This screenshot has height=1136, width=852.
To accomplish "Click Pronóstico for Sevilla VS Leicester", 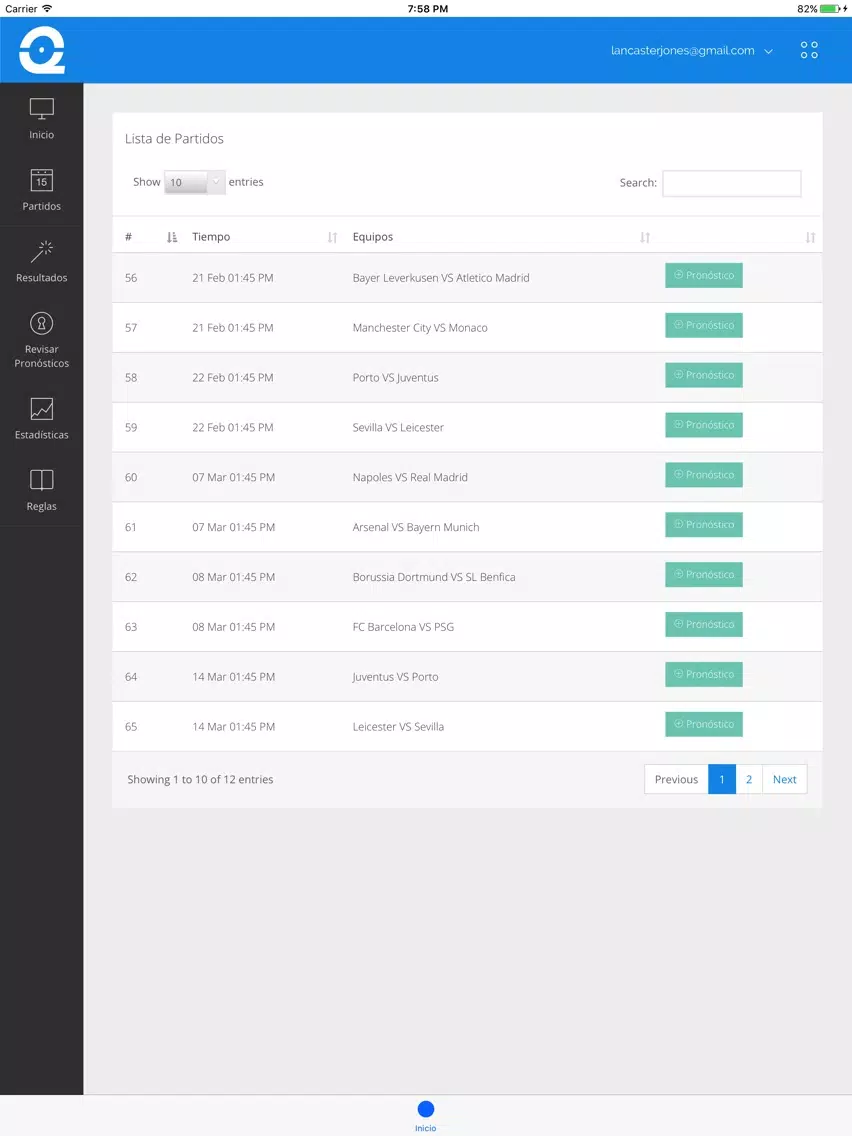I will (703, 425).
